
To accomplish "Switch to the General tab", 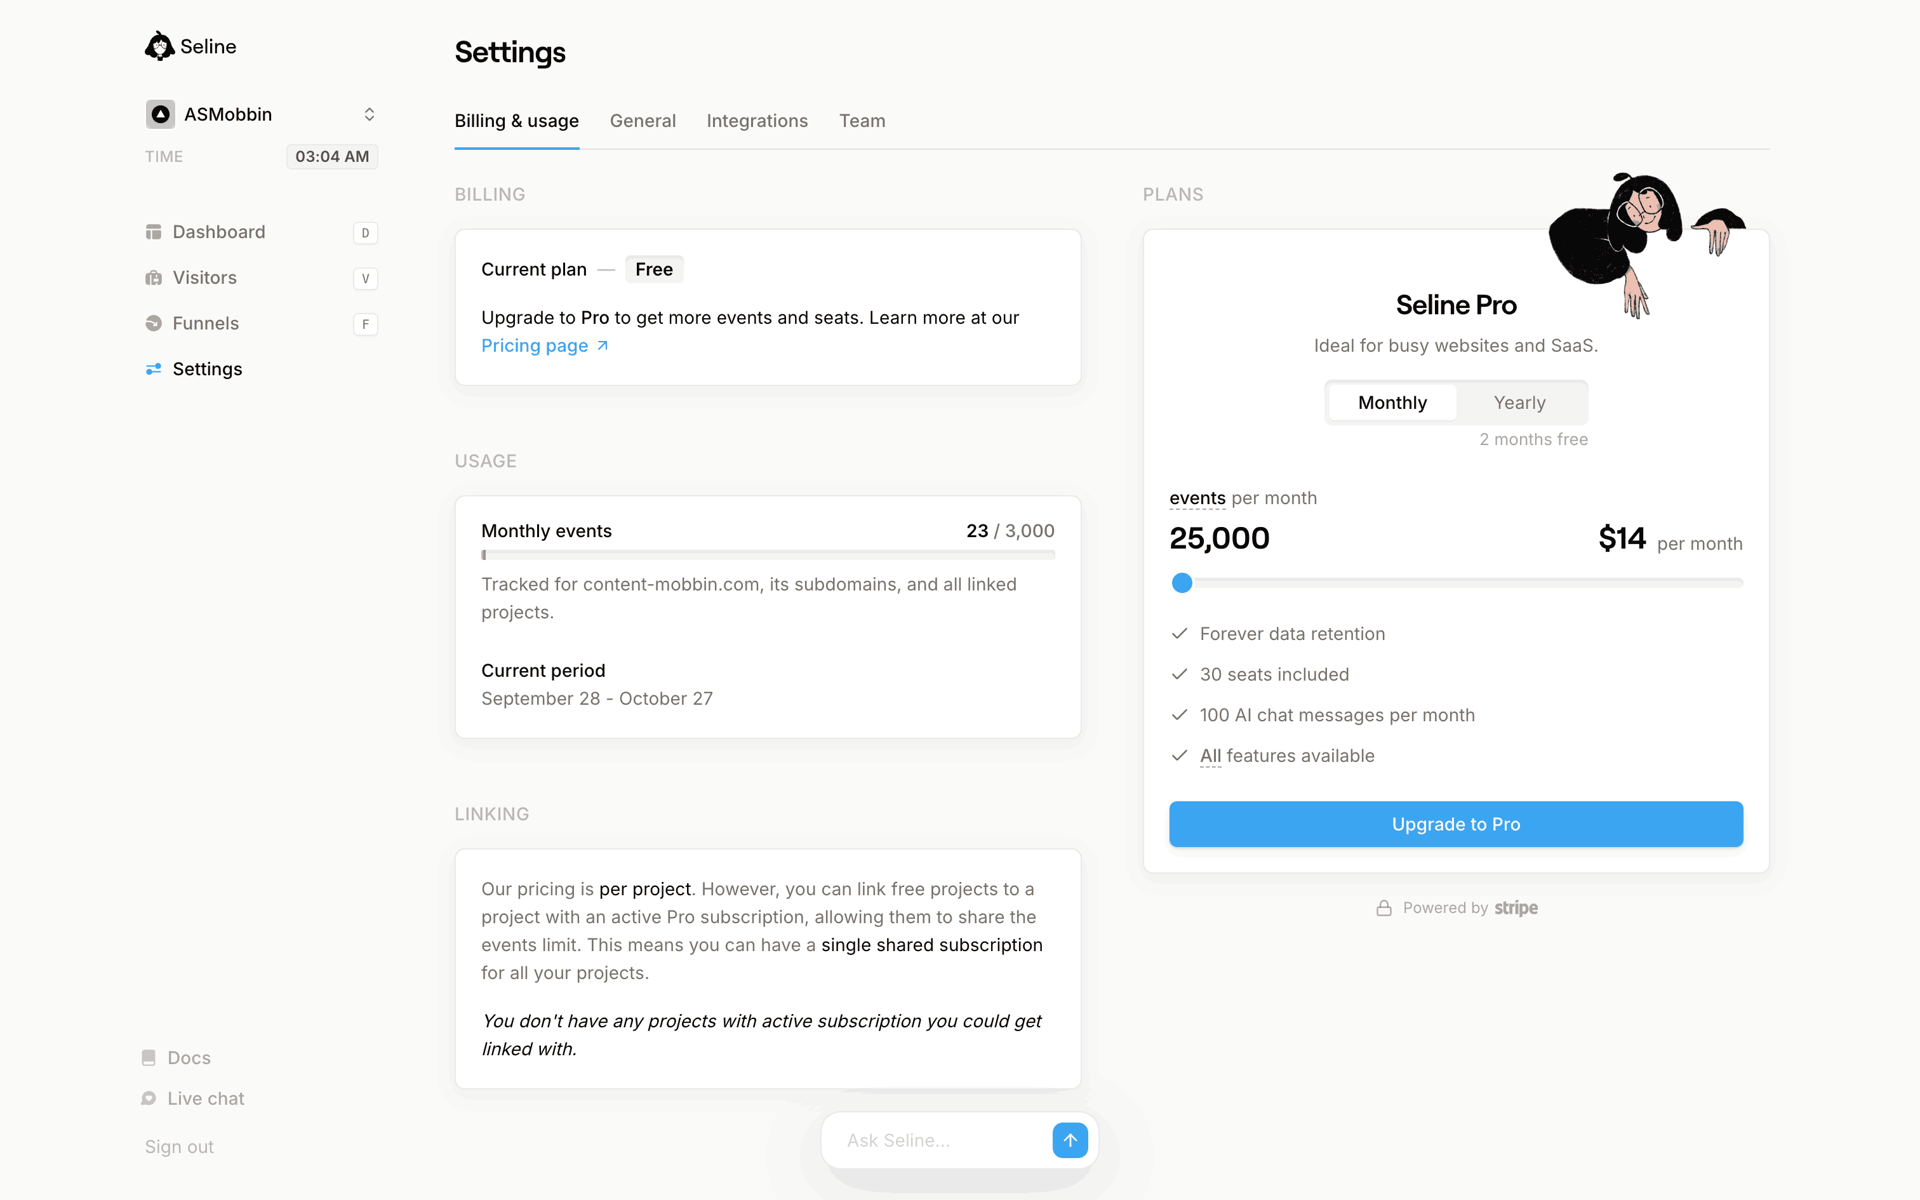I will (643, 121).
